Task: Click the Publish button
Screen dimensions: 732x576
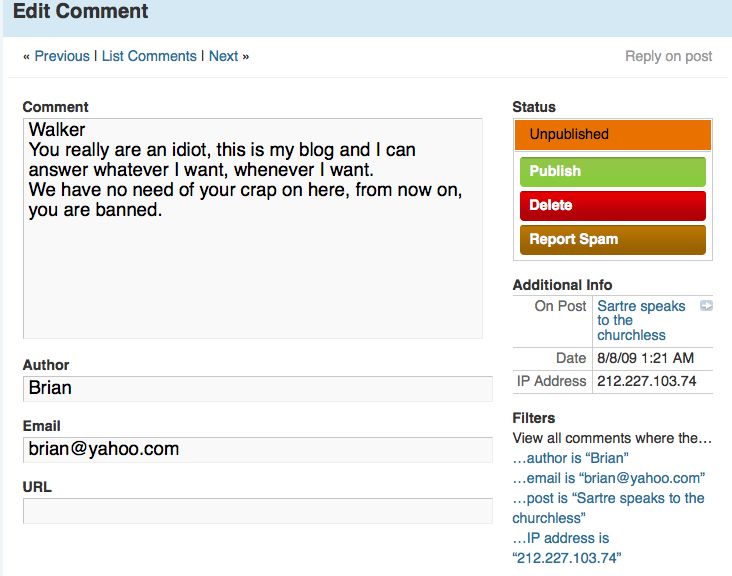Action: 612,171
